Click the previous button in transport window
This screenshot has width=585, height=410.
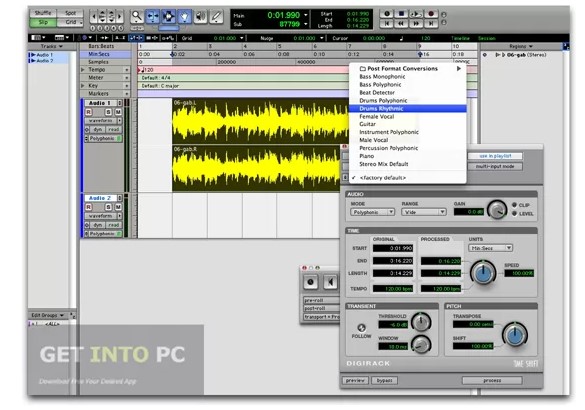pos(330,282)
